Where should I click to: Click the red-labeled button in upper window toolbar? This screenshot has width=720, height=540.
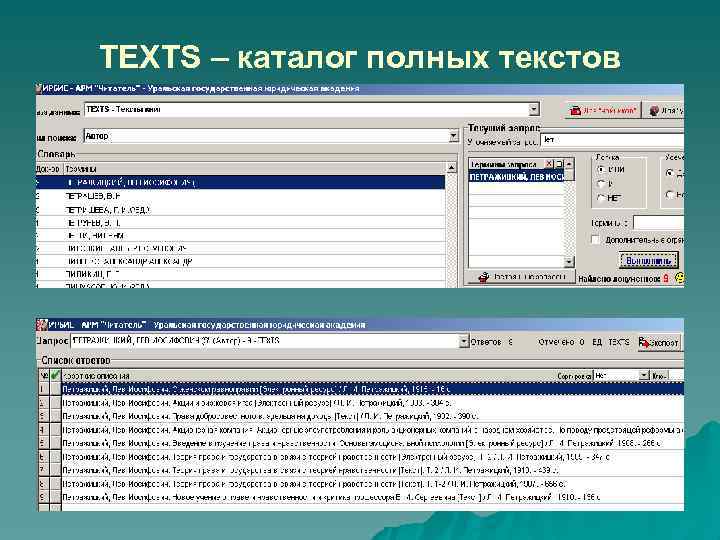(x=602, y=111)
